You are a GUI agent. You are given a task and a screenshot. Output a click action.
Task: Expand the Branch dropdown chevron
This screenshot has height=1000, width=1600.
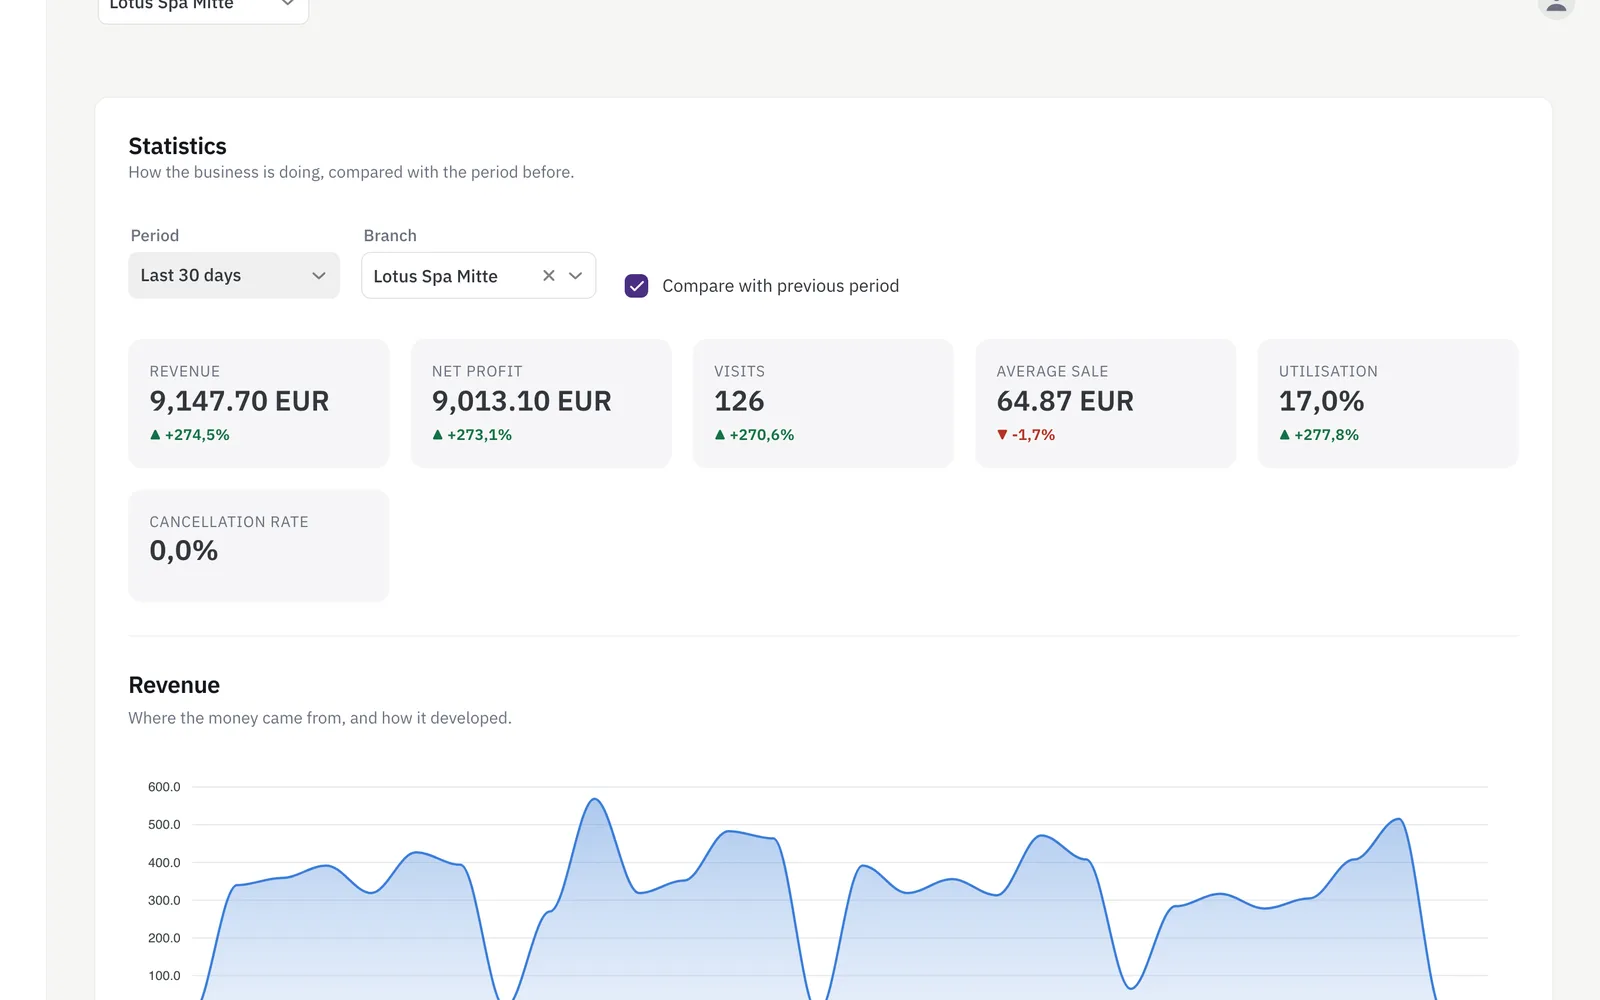(x=576, y=276)
